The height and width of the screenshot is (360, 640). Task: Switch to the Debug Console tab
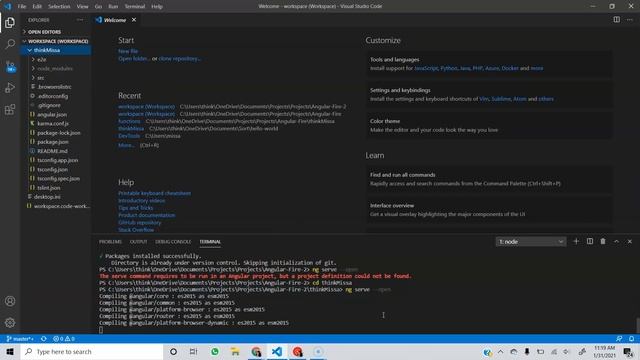click(x=173, y=242)
